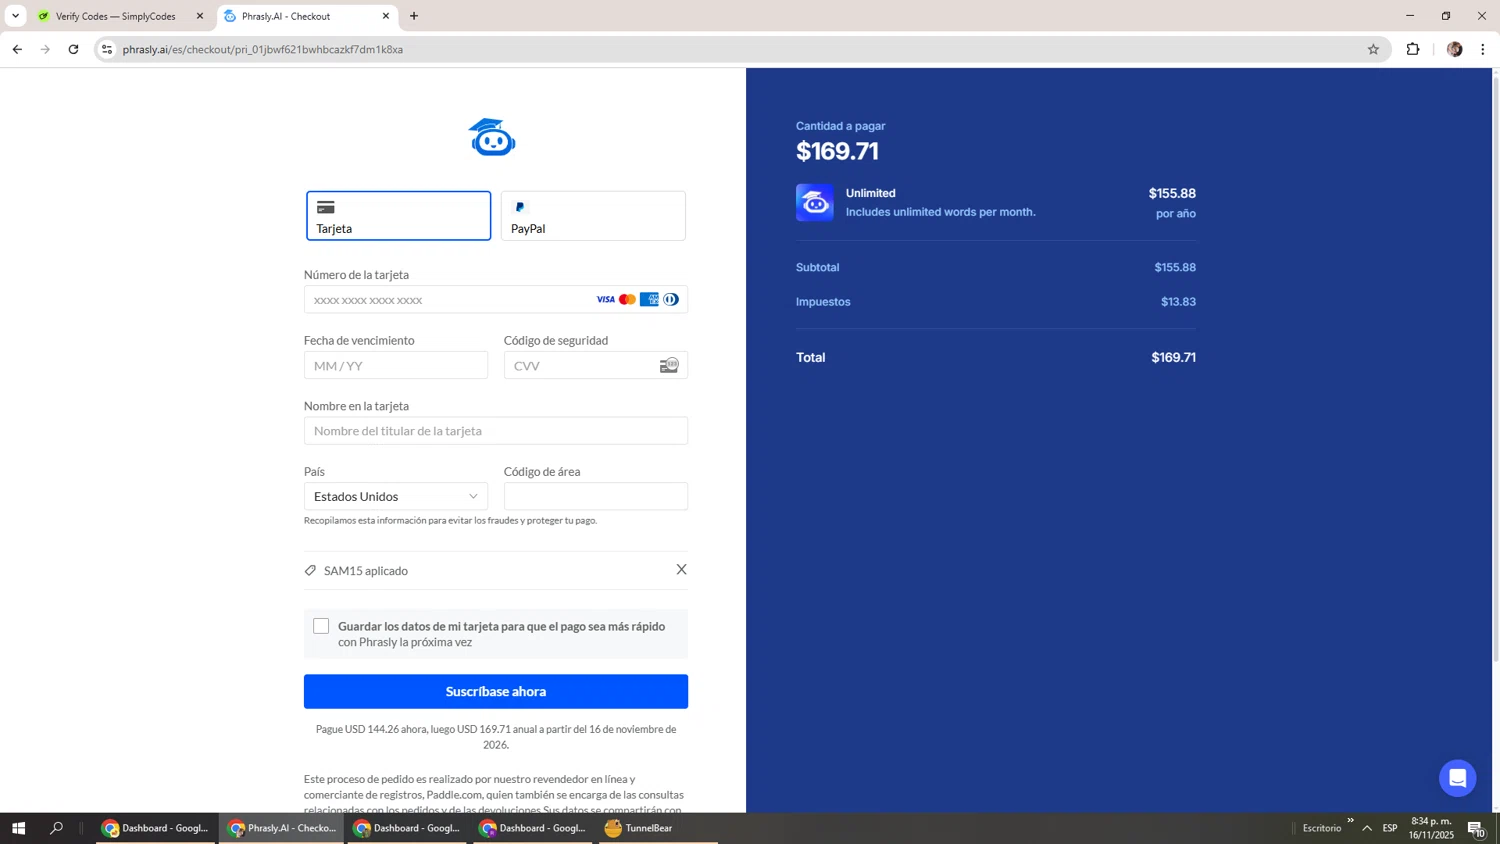Screen dimensions: 1500x844
Task: Open the Escritorio toolbar overflow chevron
Action: (1350, 821)
